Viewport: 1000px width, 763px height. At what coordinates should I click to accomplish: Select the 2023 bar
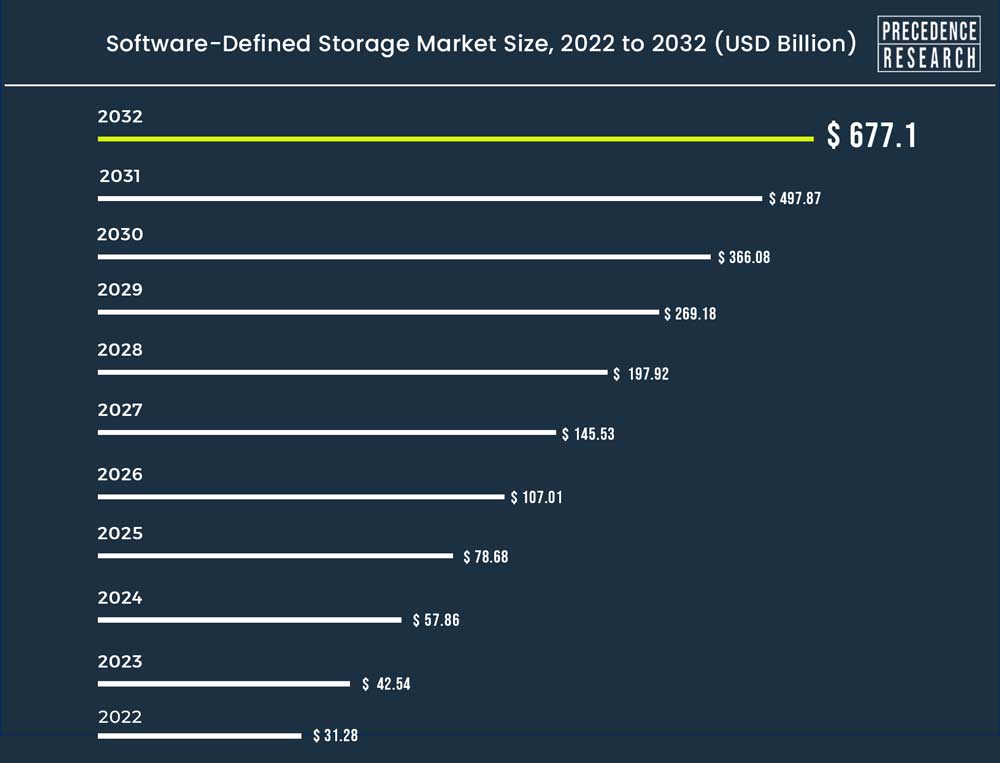point(224,684)
